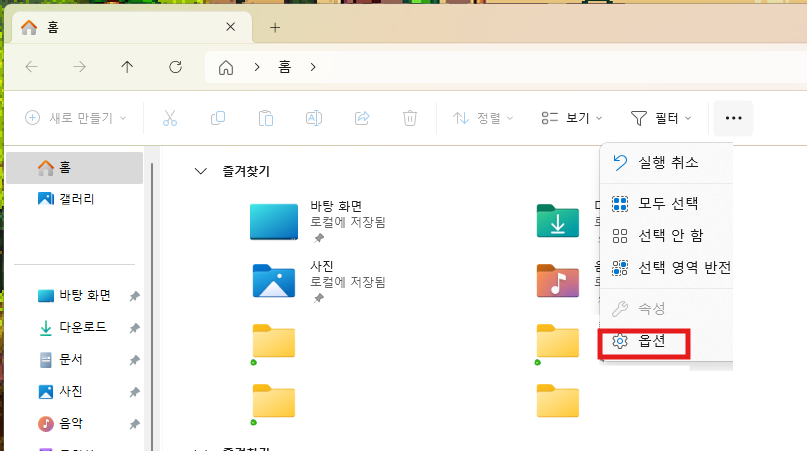807x451 pixels.
Task: Unpin 바탕 화면 using its sidebar pin
Action: click(134, 296)
